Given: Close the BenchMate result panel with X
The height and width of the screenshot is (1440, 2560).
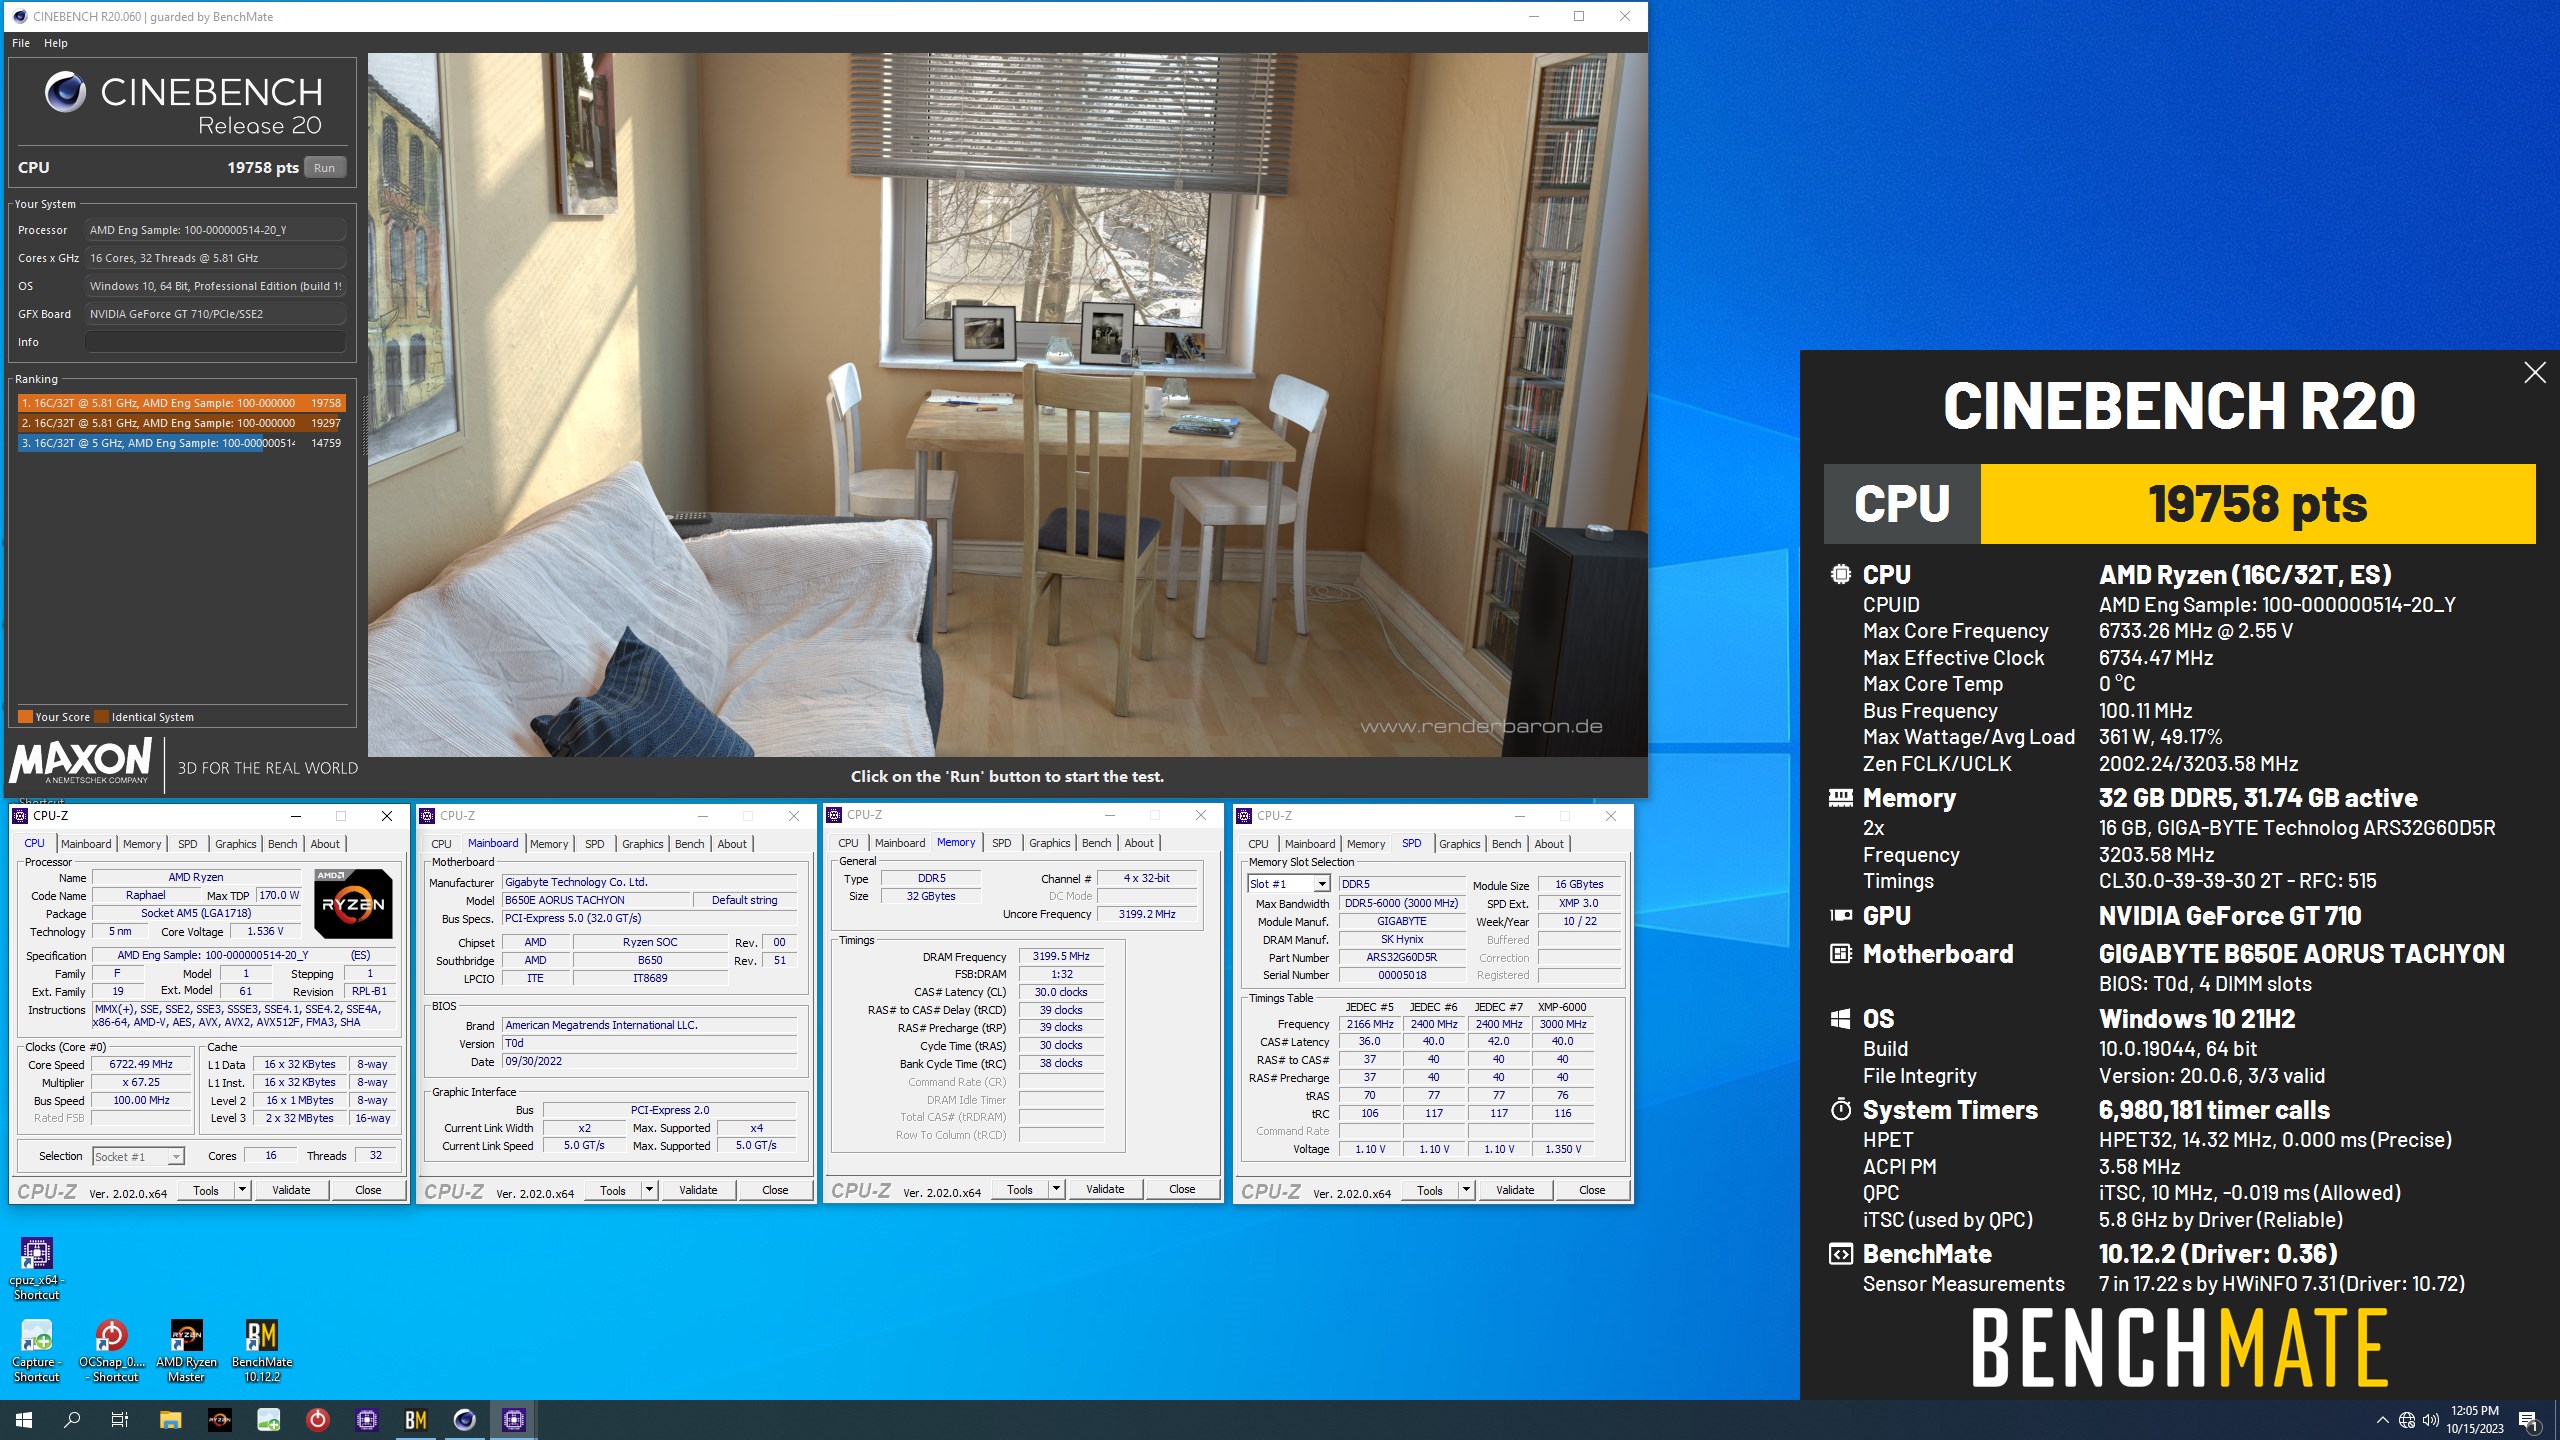Looking at the screenshot, I should click(x=2535, y=373).
